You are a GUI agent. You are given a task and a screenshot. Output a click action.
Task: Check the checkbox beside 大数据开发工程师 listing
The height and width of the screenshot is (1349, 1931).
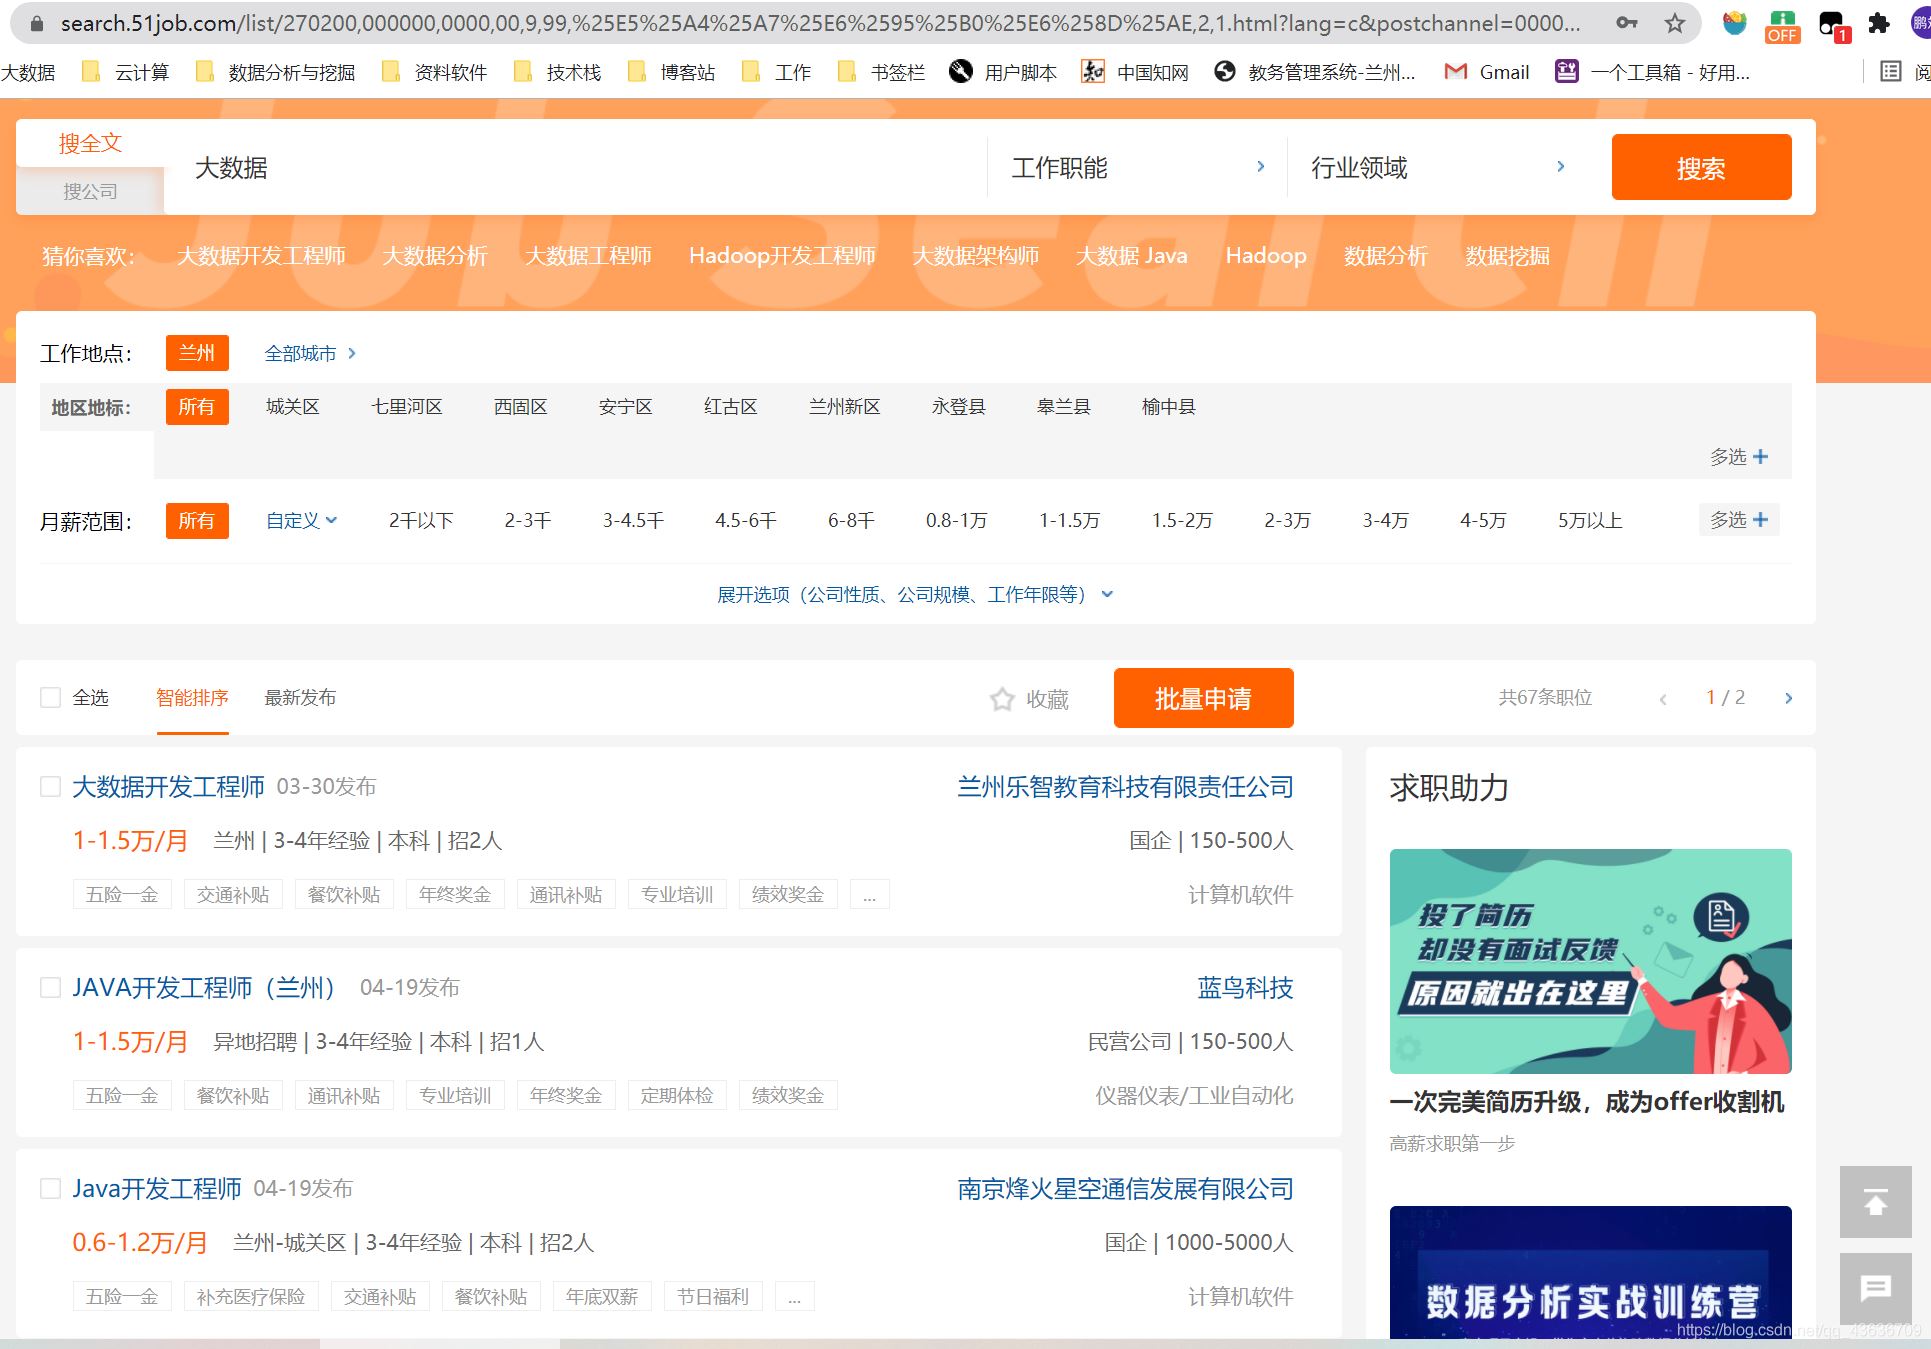pos(51,787)
